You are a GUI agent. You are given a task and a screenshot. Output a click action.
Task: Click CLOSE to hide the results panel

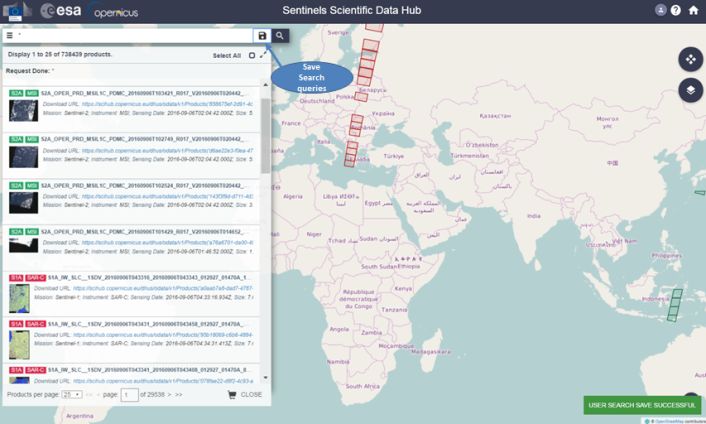[x=251, y=395]
